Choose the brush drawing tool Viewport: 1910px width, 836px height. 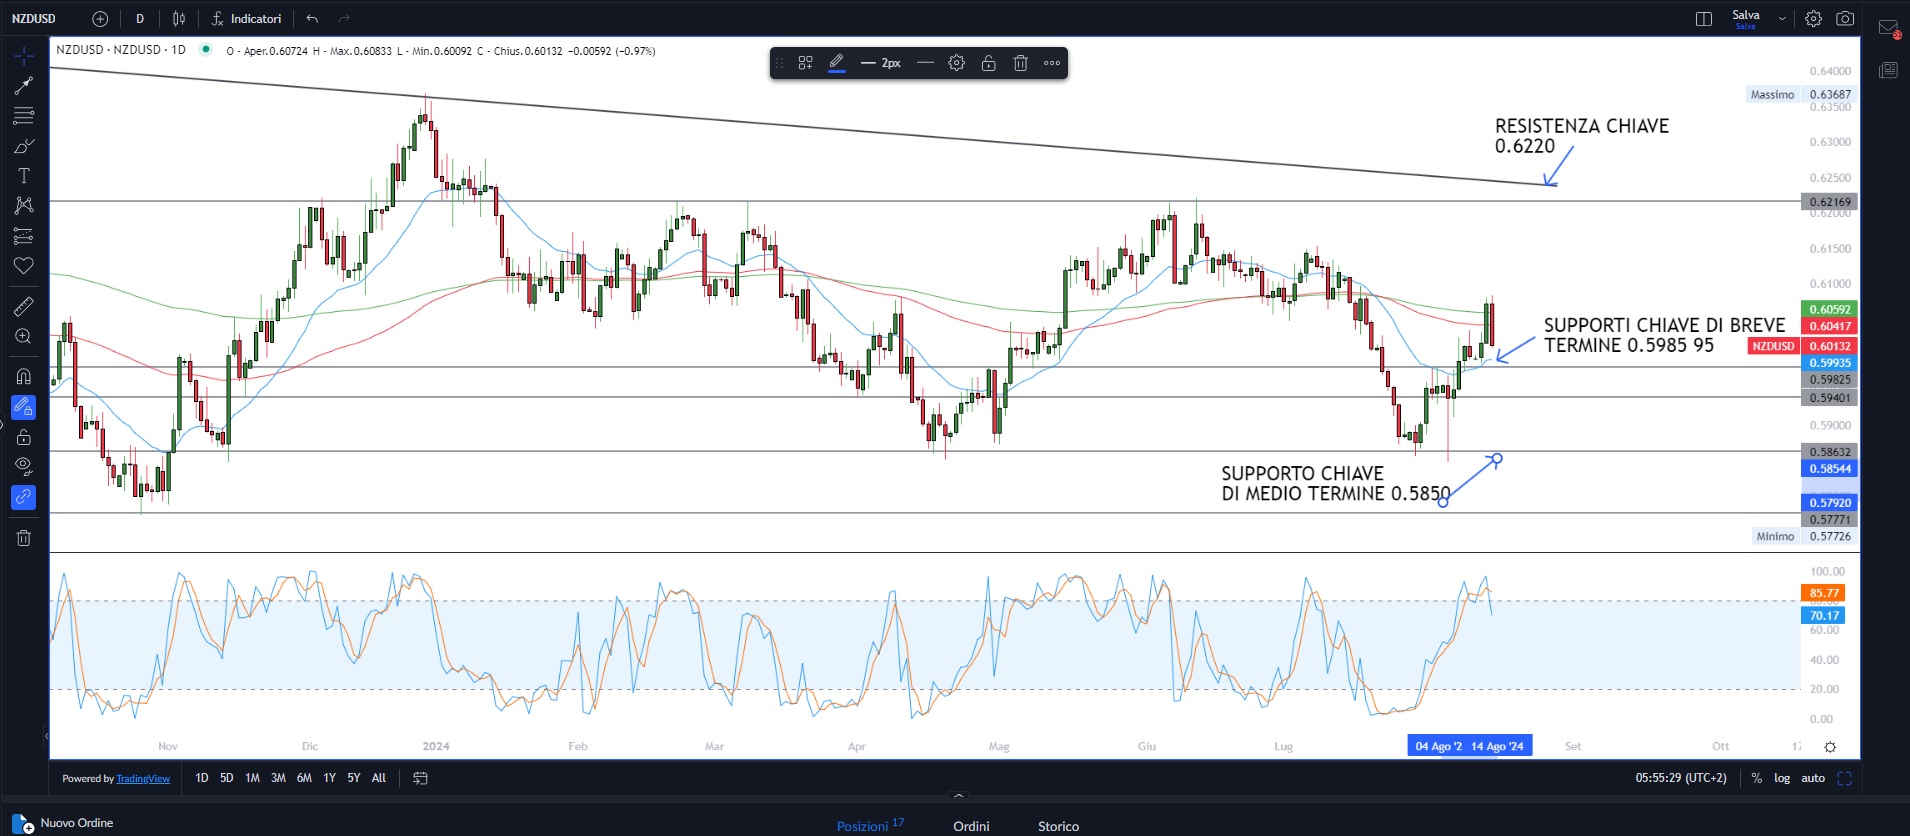point(23,147)
